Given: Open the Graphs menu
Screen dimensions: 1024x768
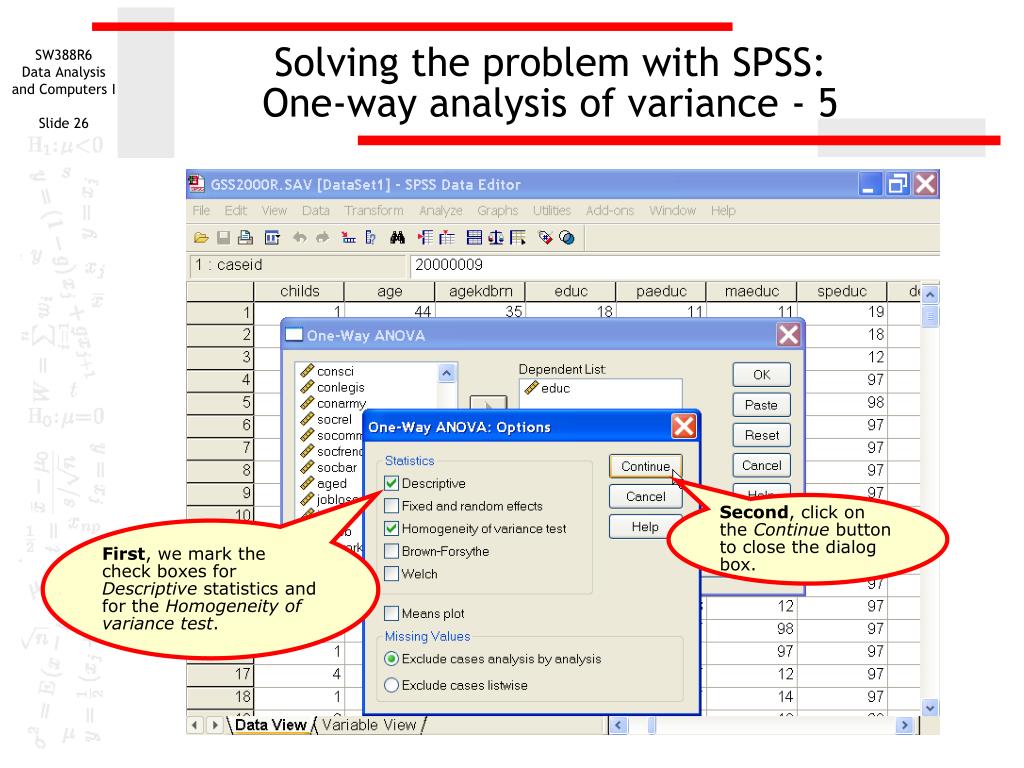Looking at the screenshot, I should [x=498, y=210].
